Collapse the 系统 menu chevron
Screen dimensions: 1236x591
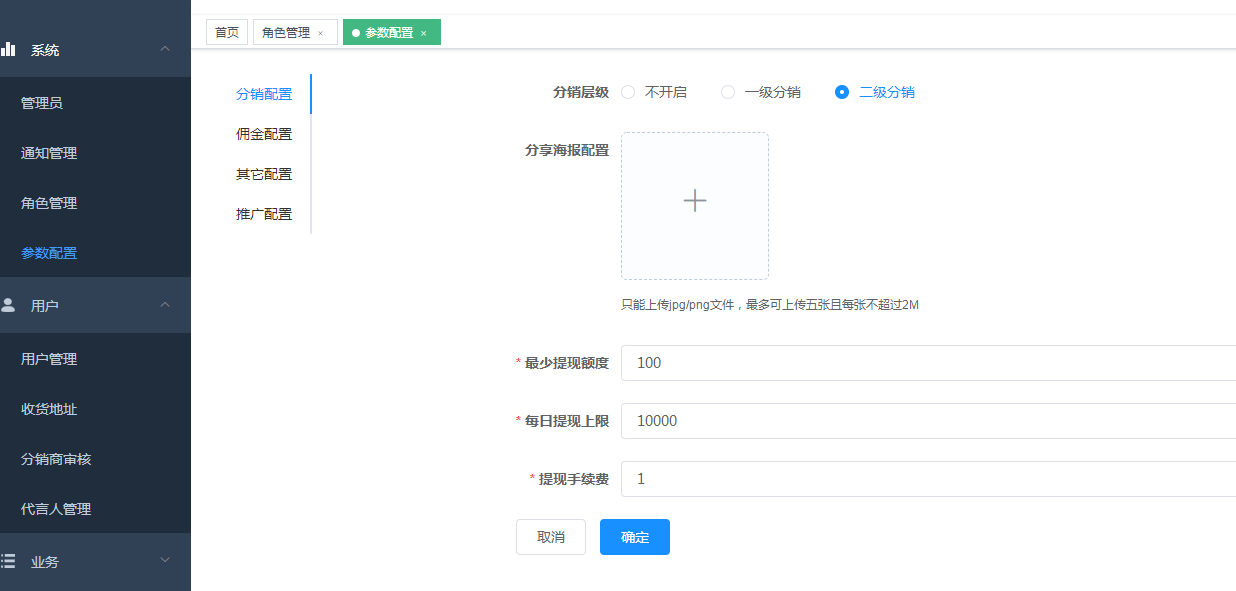click(x=166, y=49)
